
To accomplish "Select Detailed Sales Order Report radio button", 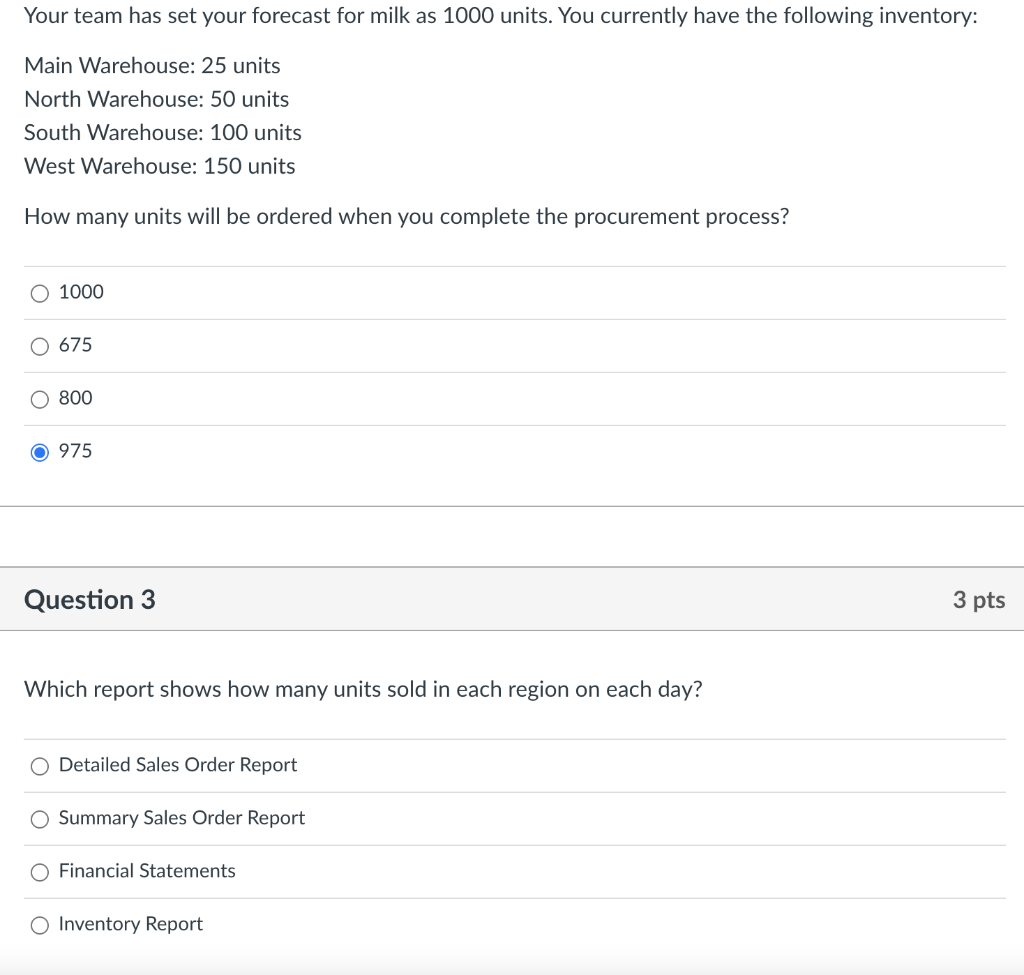I will pyautogui.click(x=40, y=766).
